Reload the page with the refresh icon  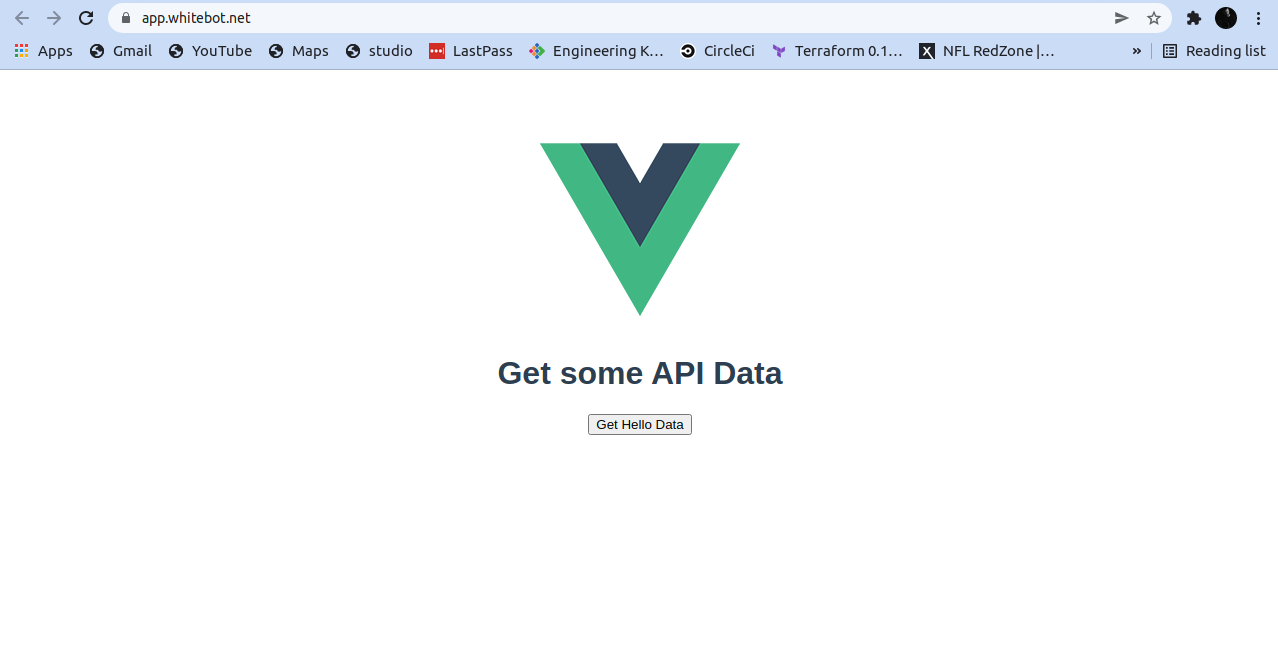(86, 18)
